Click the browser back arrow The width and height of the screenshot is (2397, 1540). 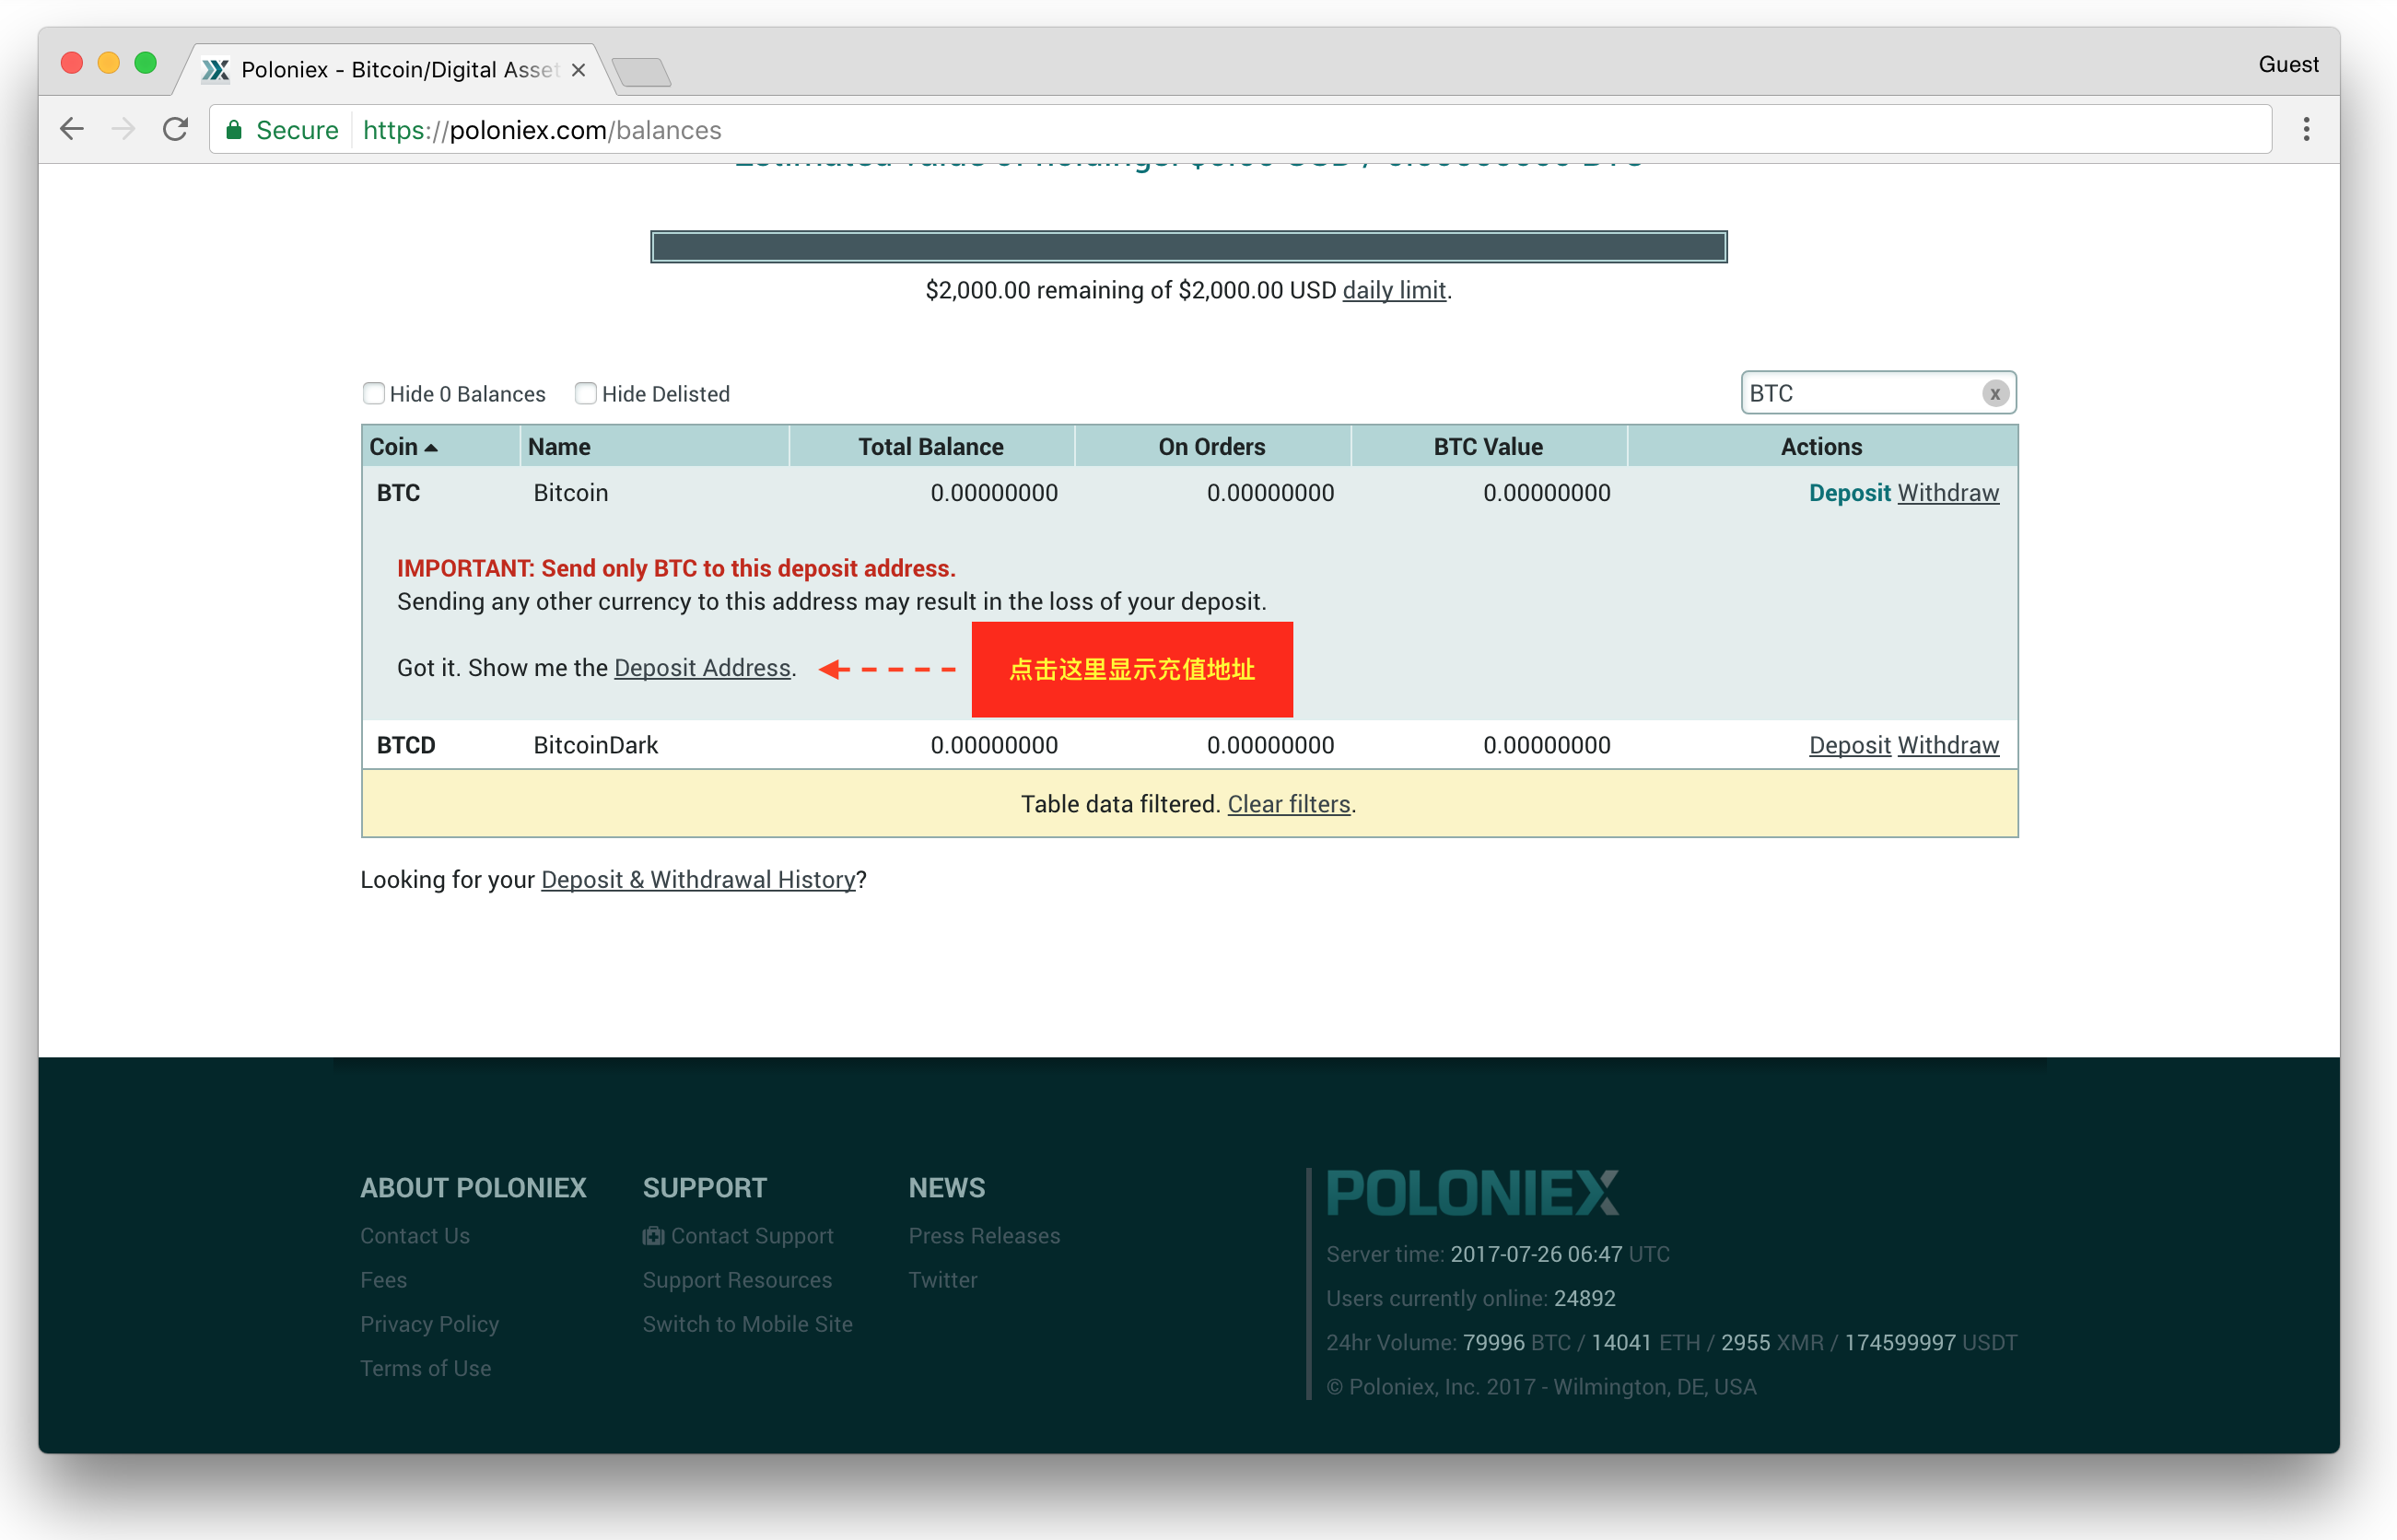pyautogui.click(x=72, y=129)
